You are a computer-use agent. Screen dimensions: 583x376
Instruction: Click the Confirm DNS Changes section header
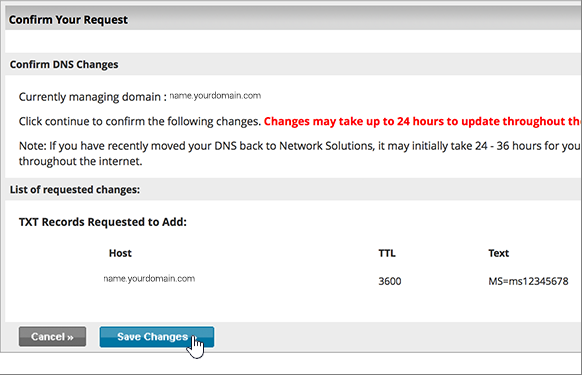pyautogui.click(x=64, y=64)
